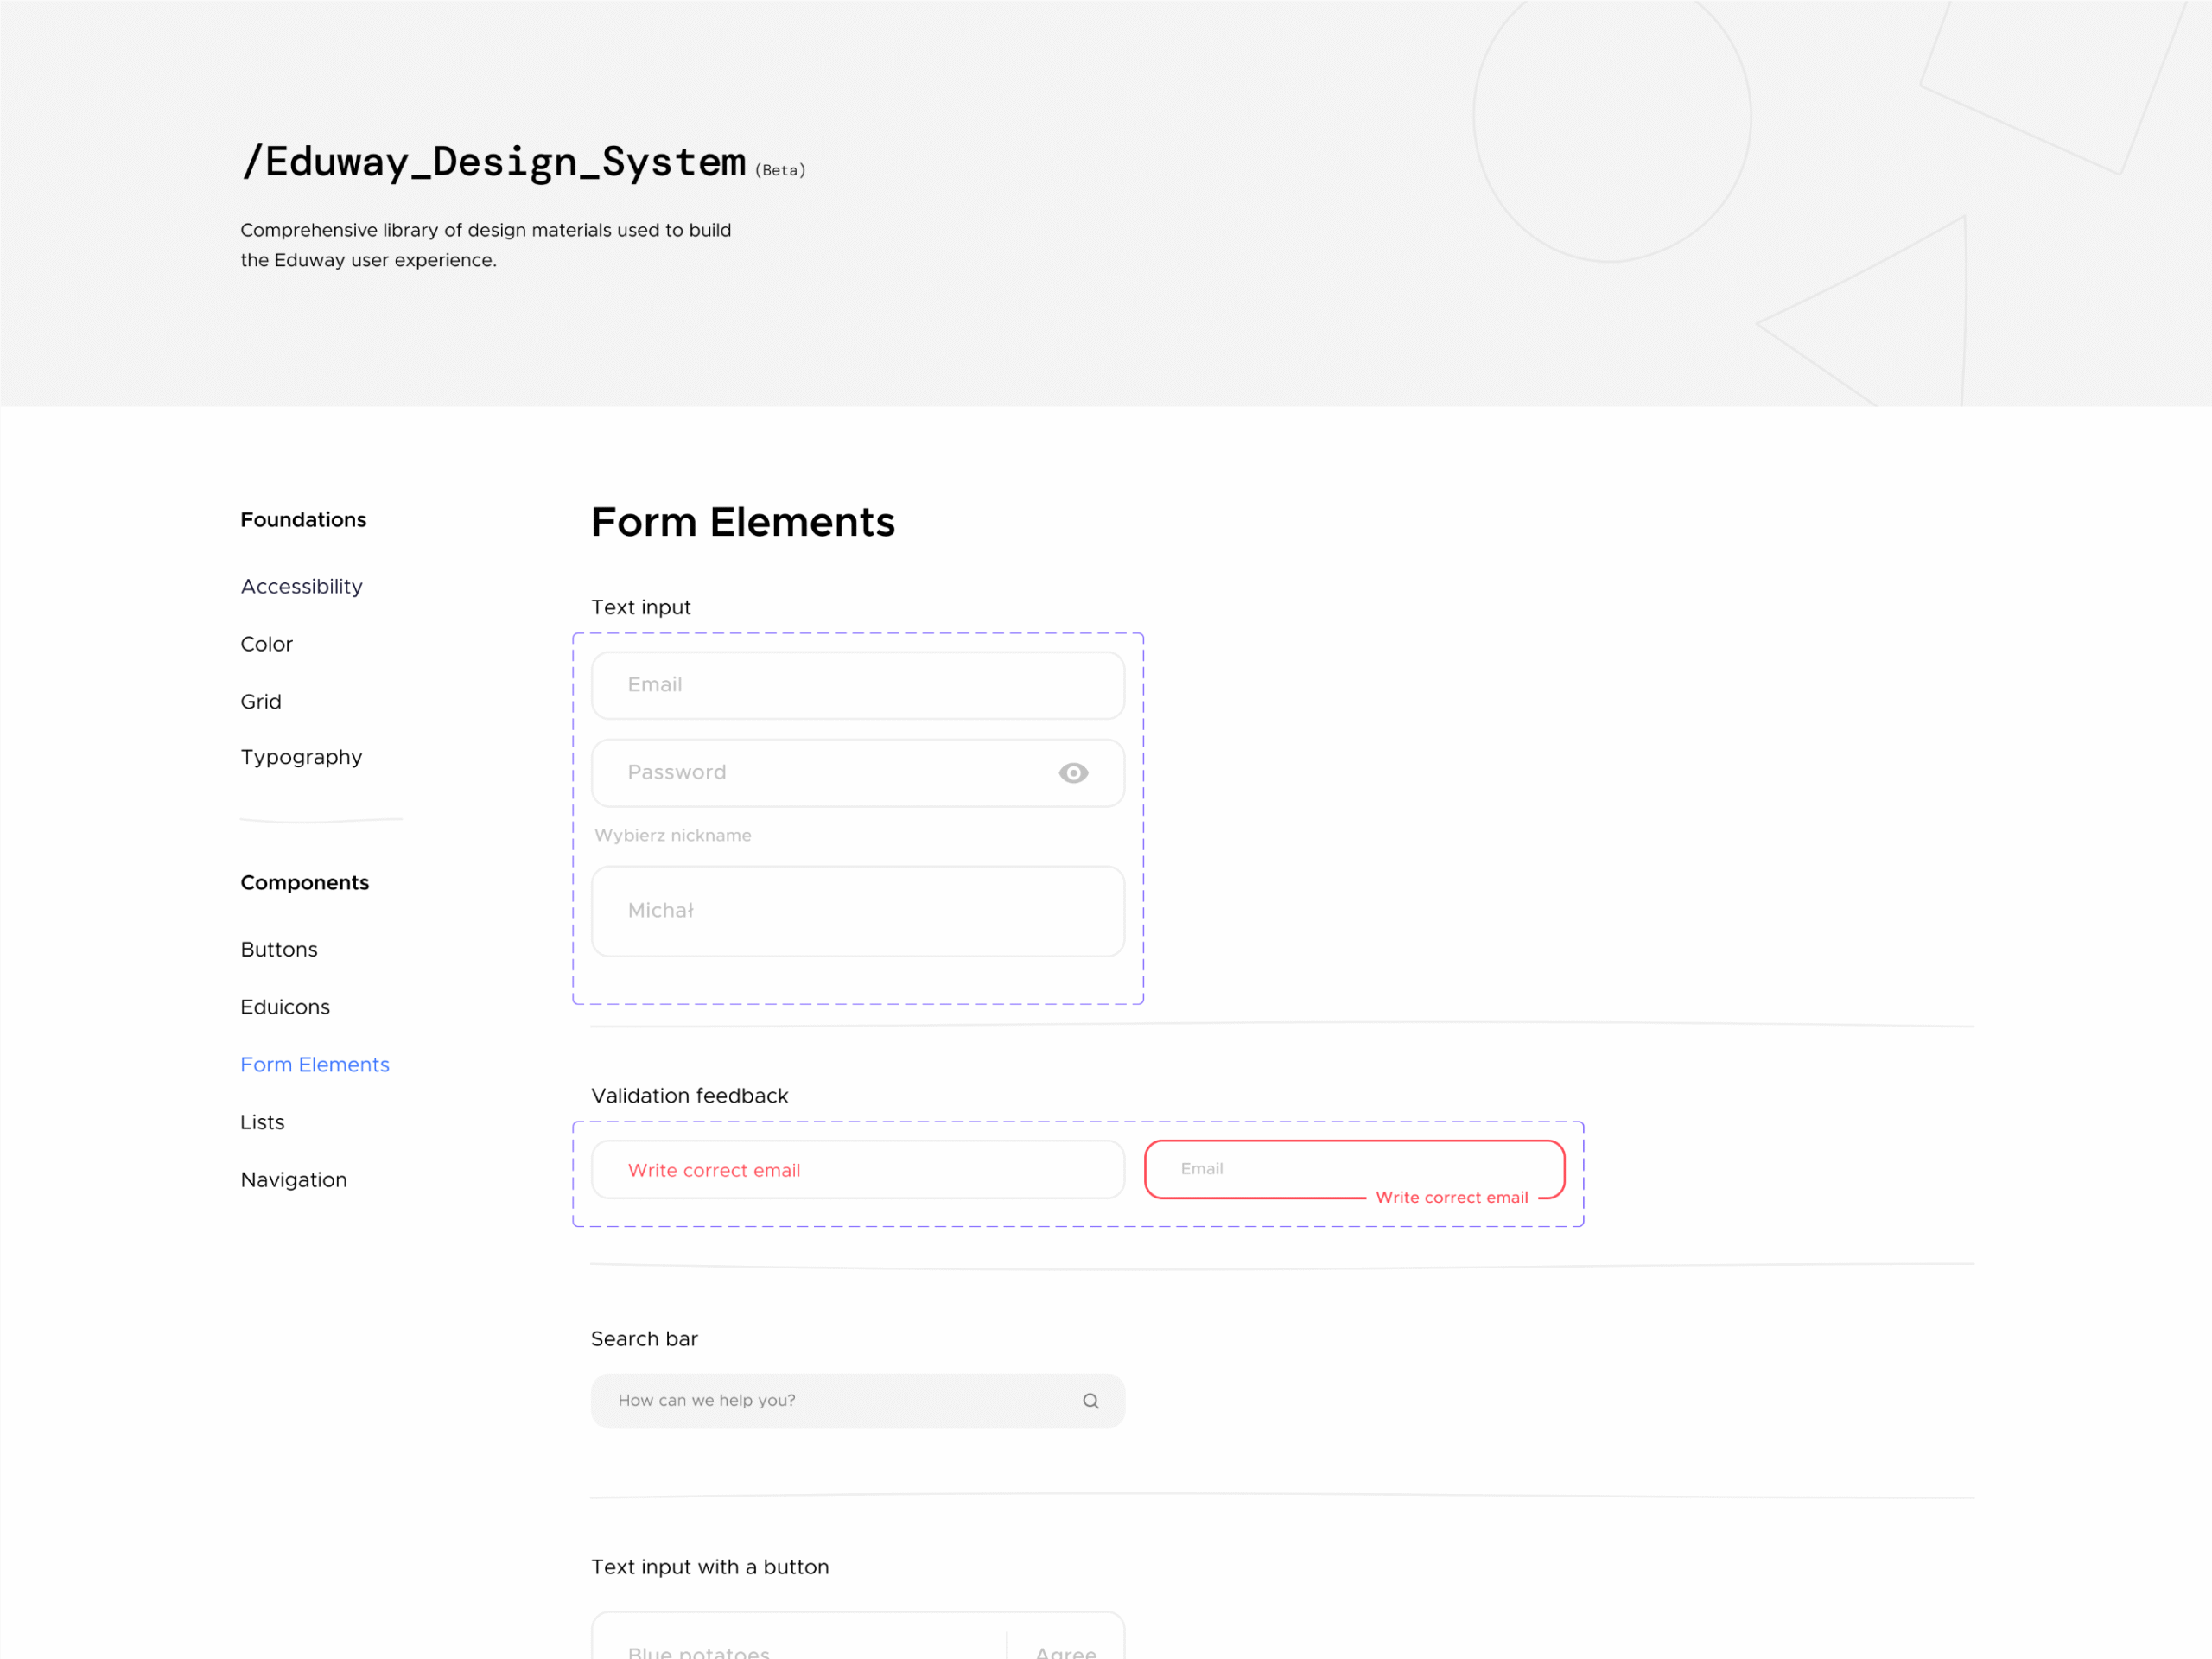Go to the Buttons component page
2212x1659 pixels.
coord(279,948)
